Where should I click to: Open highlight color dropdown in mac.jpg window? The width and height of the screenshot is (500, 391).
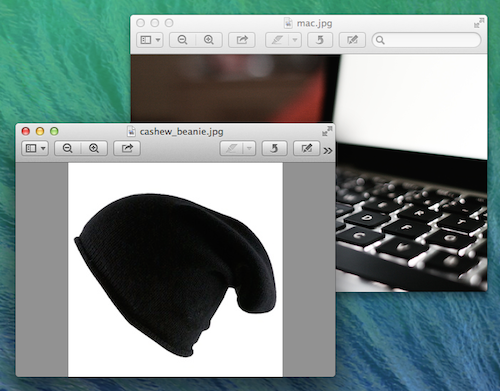295,40
